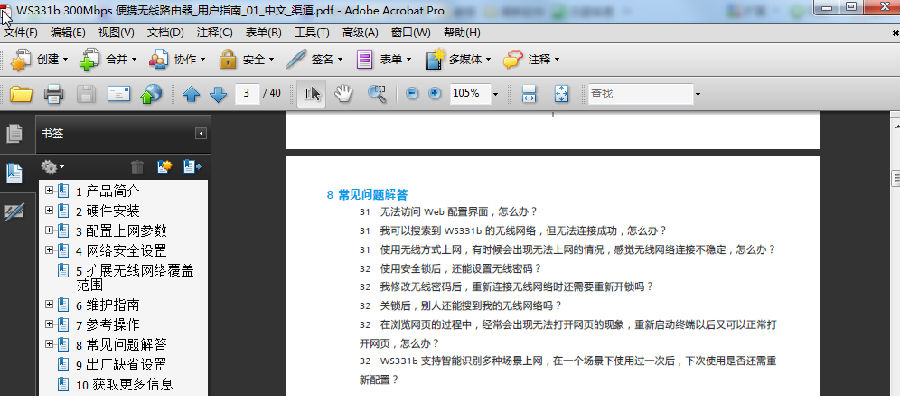Image resolution: width=900 pixels, height=396 pixels.
Task: Choose the Hand tool
Action: (x=343, y=94)
